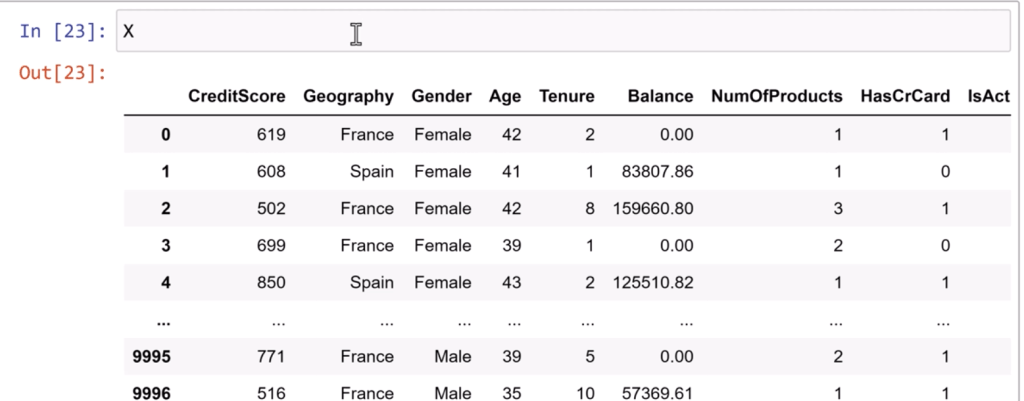Select row index 9995 label
The height and width of the screenshot is (401, 1024).
point(153,357)
